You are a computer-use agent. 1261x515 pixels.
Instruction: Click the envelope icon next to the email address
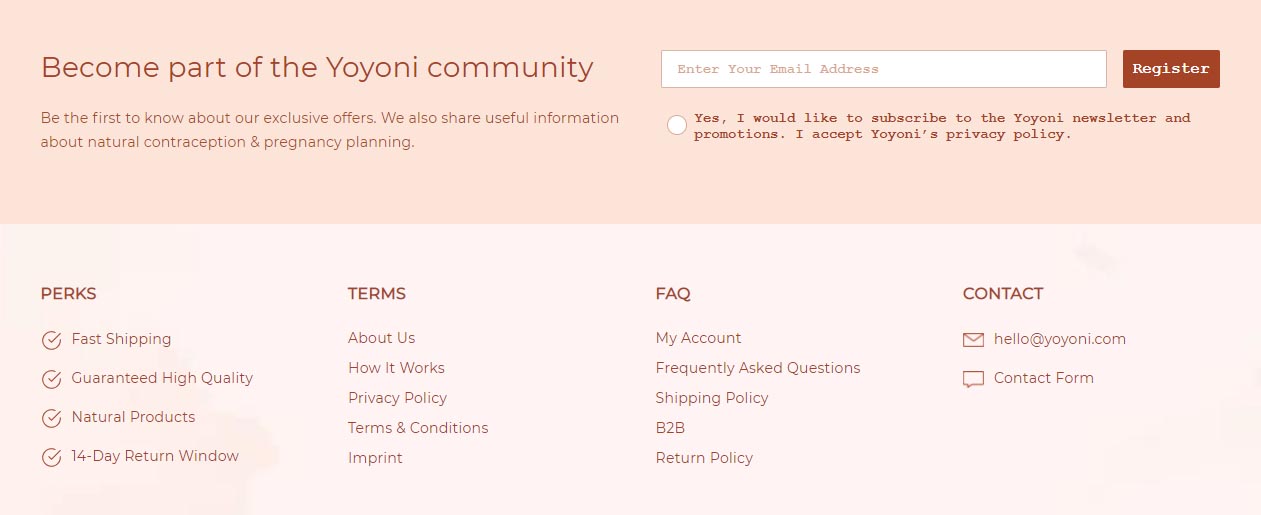973,340
